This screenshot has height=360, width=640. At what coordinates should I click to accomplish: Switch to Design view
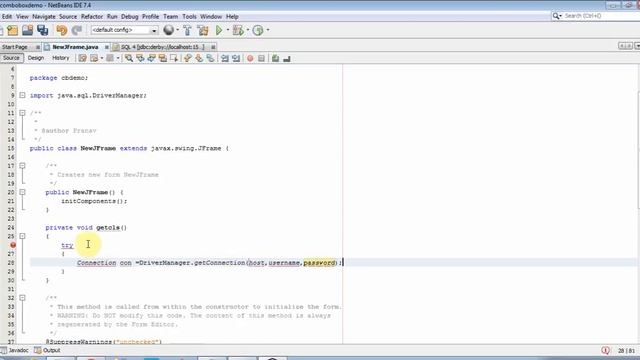click(36, 58)
